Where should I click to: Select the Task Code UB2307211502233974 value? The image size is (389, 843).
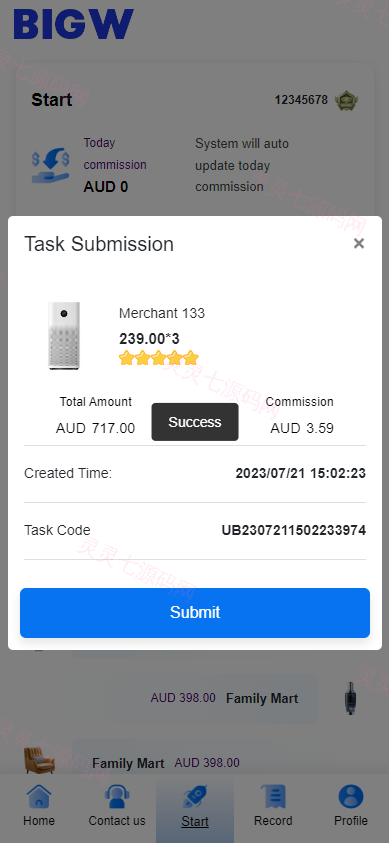point(293,531)
